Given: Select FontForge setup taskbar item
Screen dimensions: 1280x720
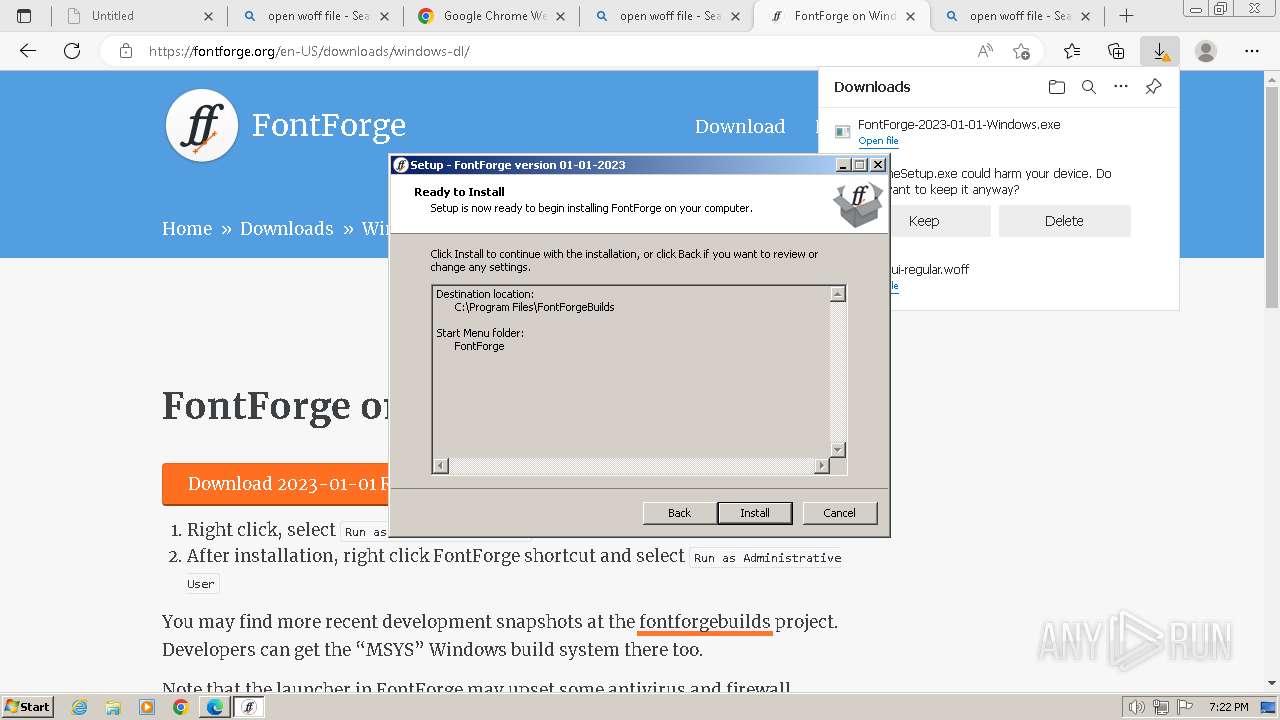Looking at the screenshot, I should point(249,707).
